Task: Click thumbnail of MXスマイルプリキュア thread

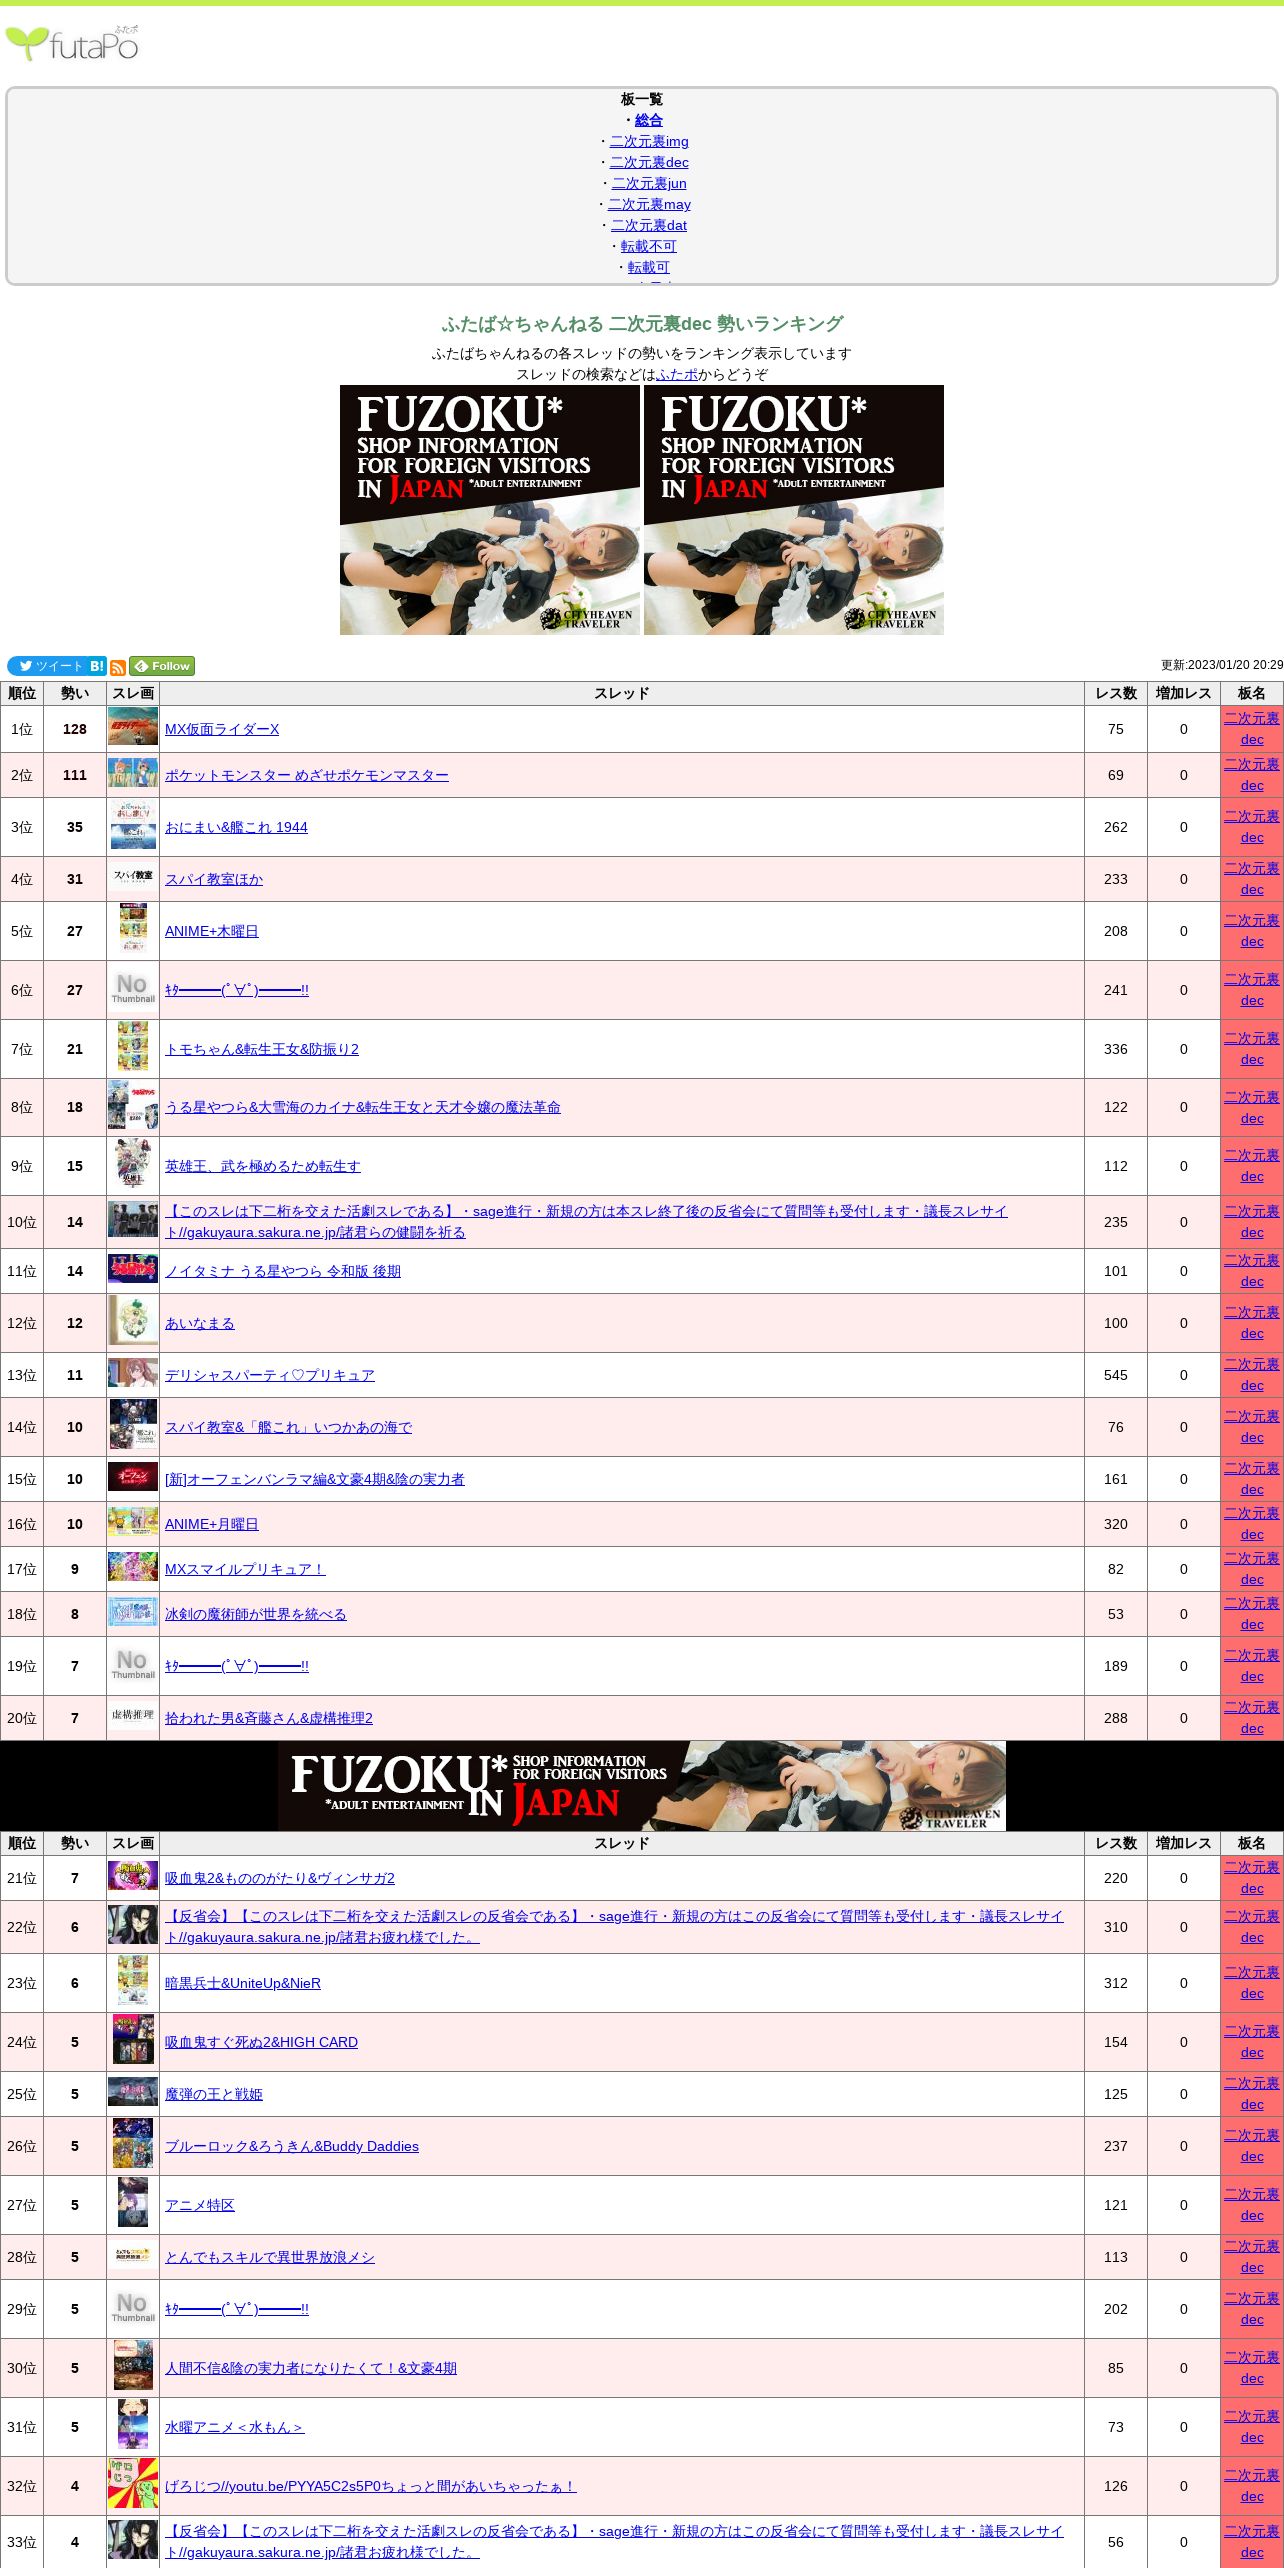Action: click(133, 1567)
